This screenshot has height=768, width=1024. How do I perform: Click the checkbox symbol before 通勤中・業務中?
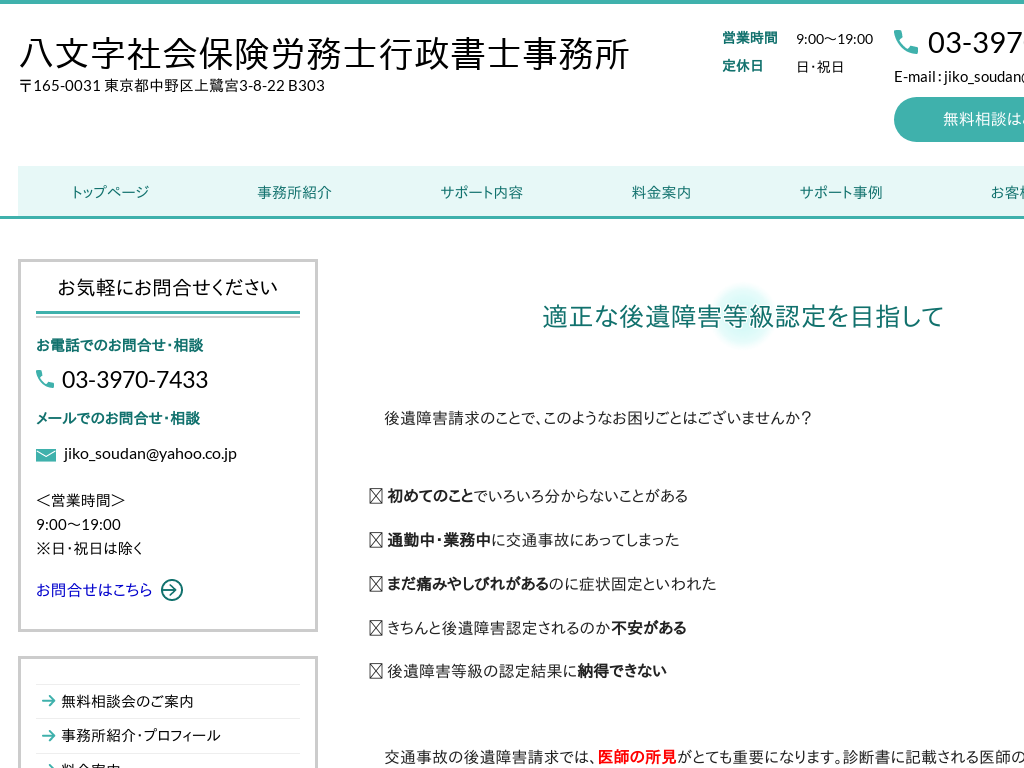click(376, 540)
